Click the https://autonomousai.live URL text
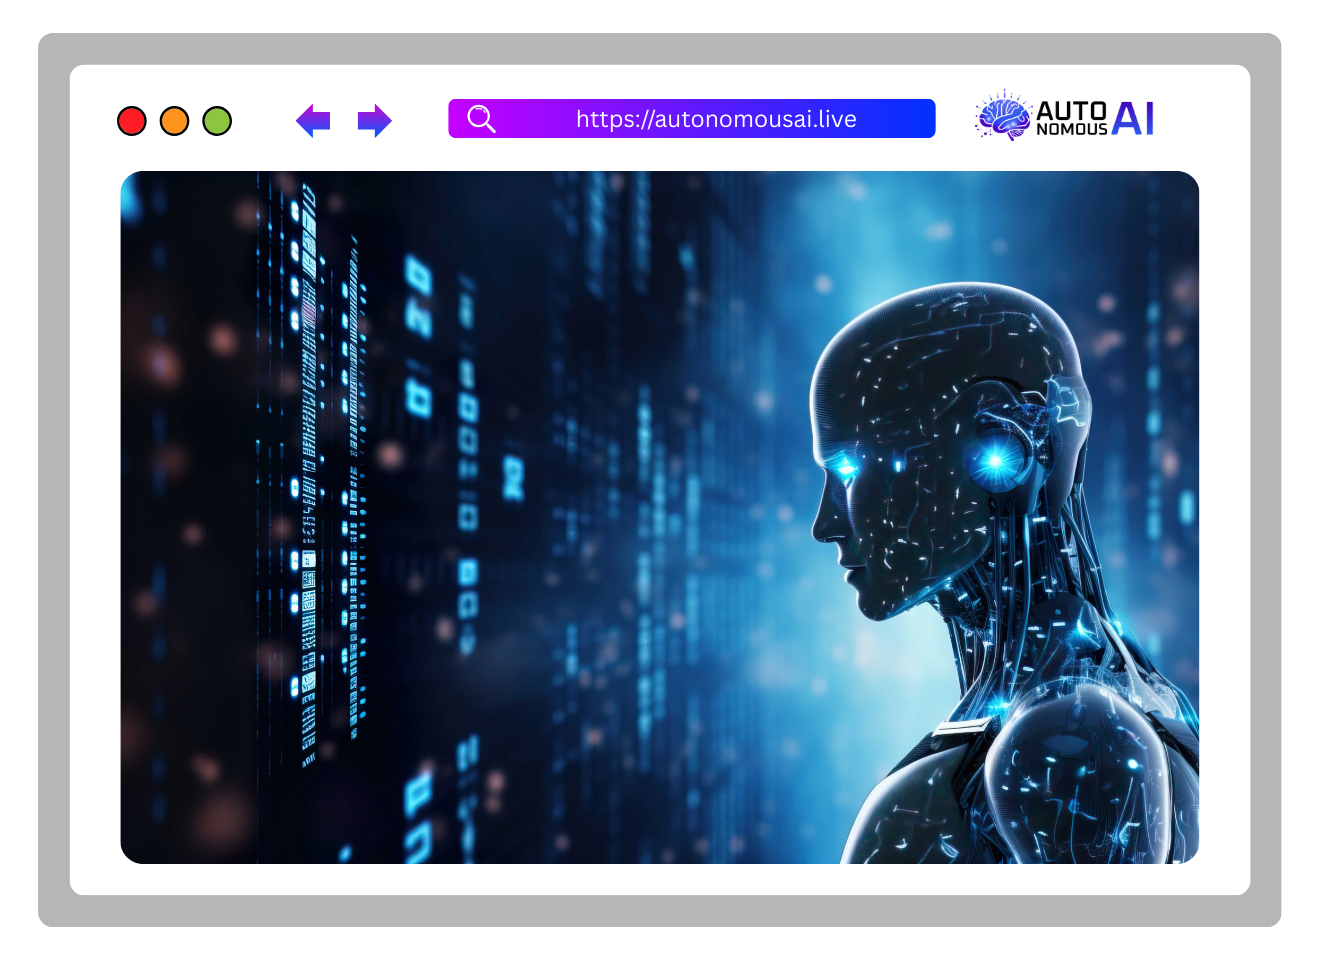The width and height of the screenshot is (1320, 960). click(x=716, y=119)
